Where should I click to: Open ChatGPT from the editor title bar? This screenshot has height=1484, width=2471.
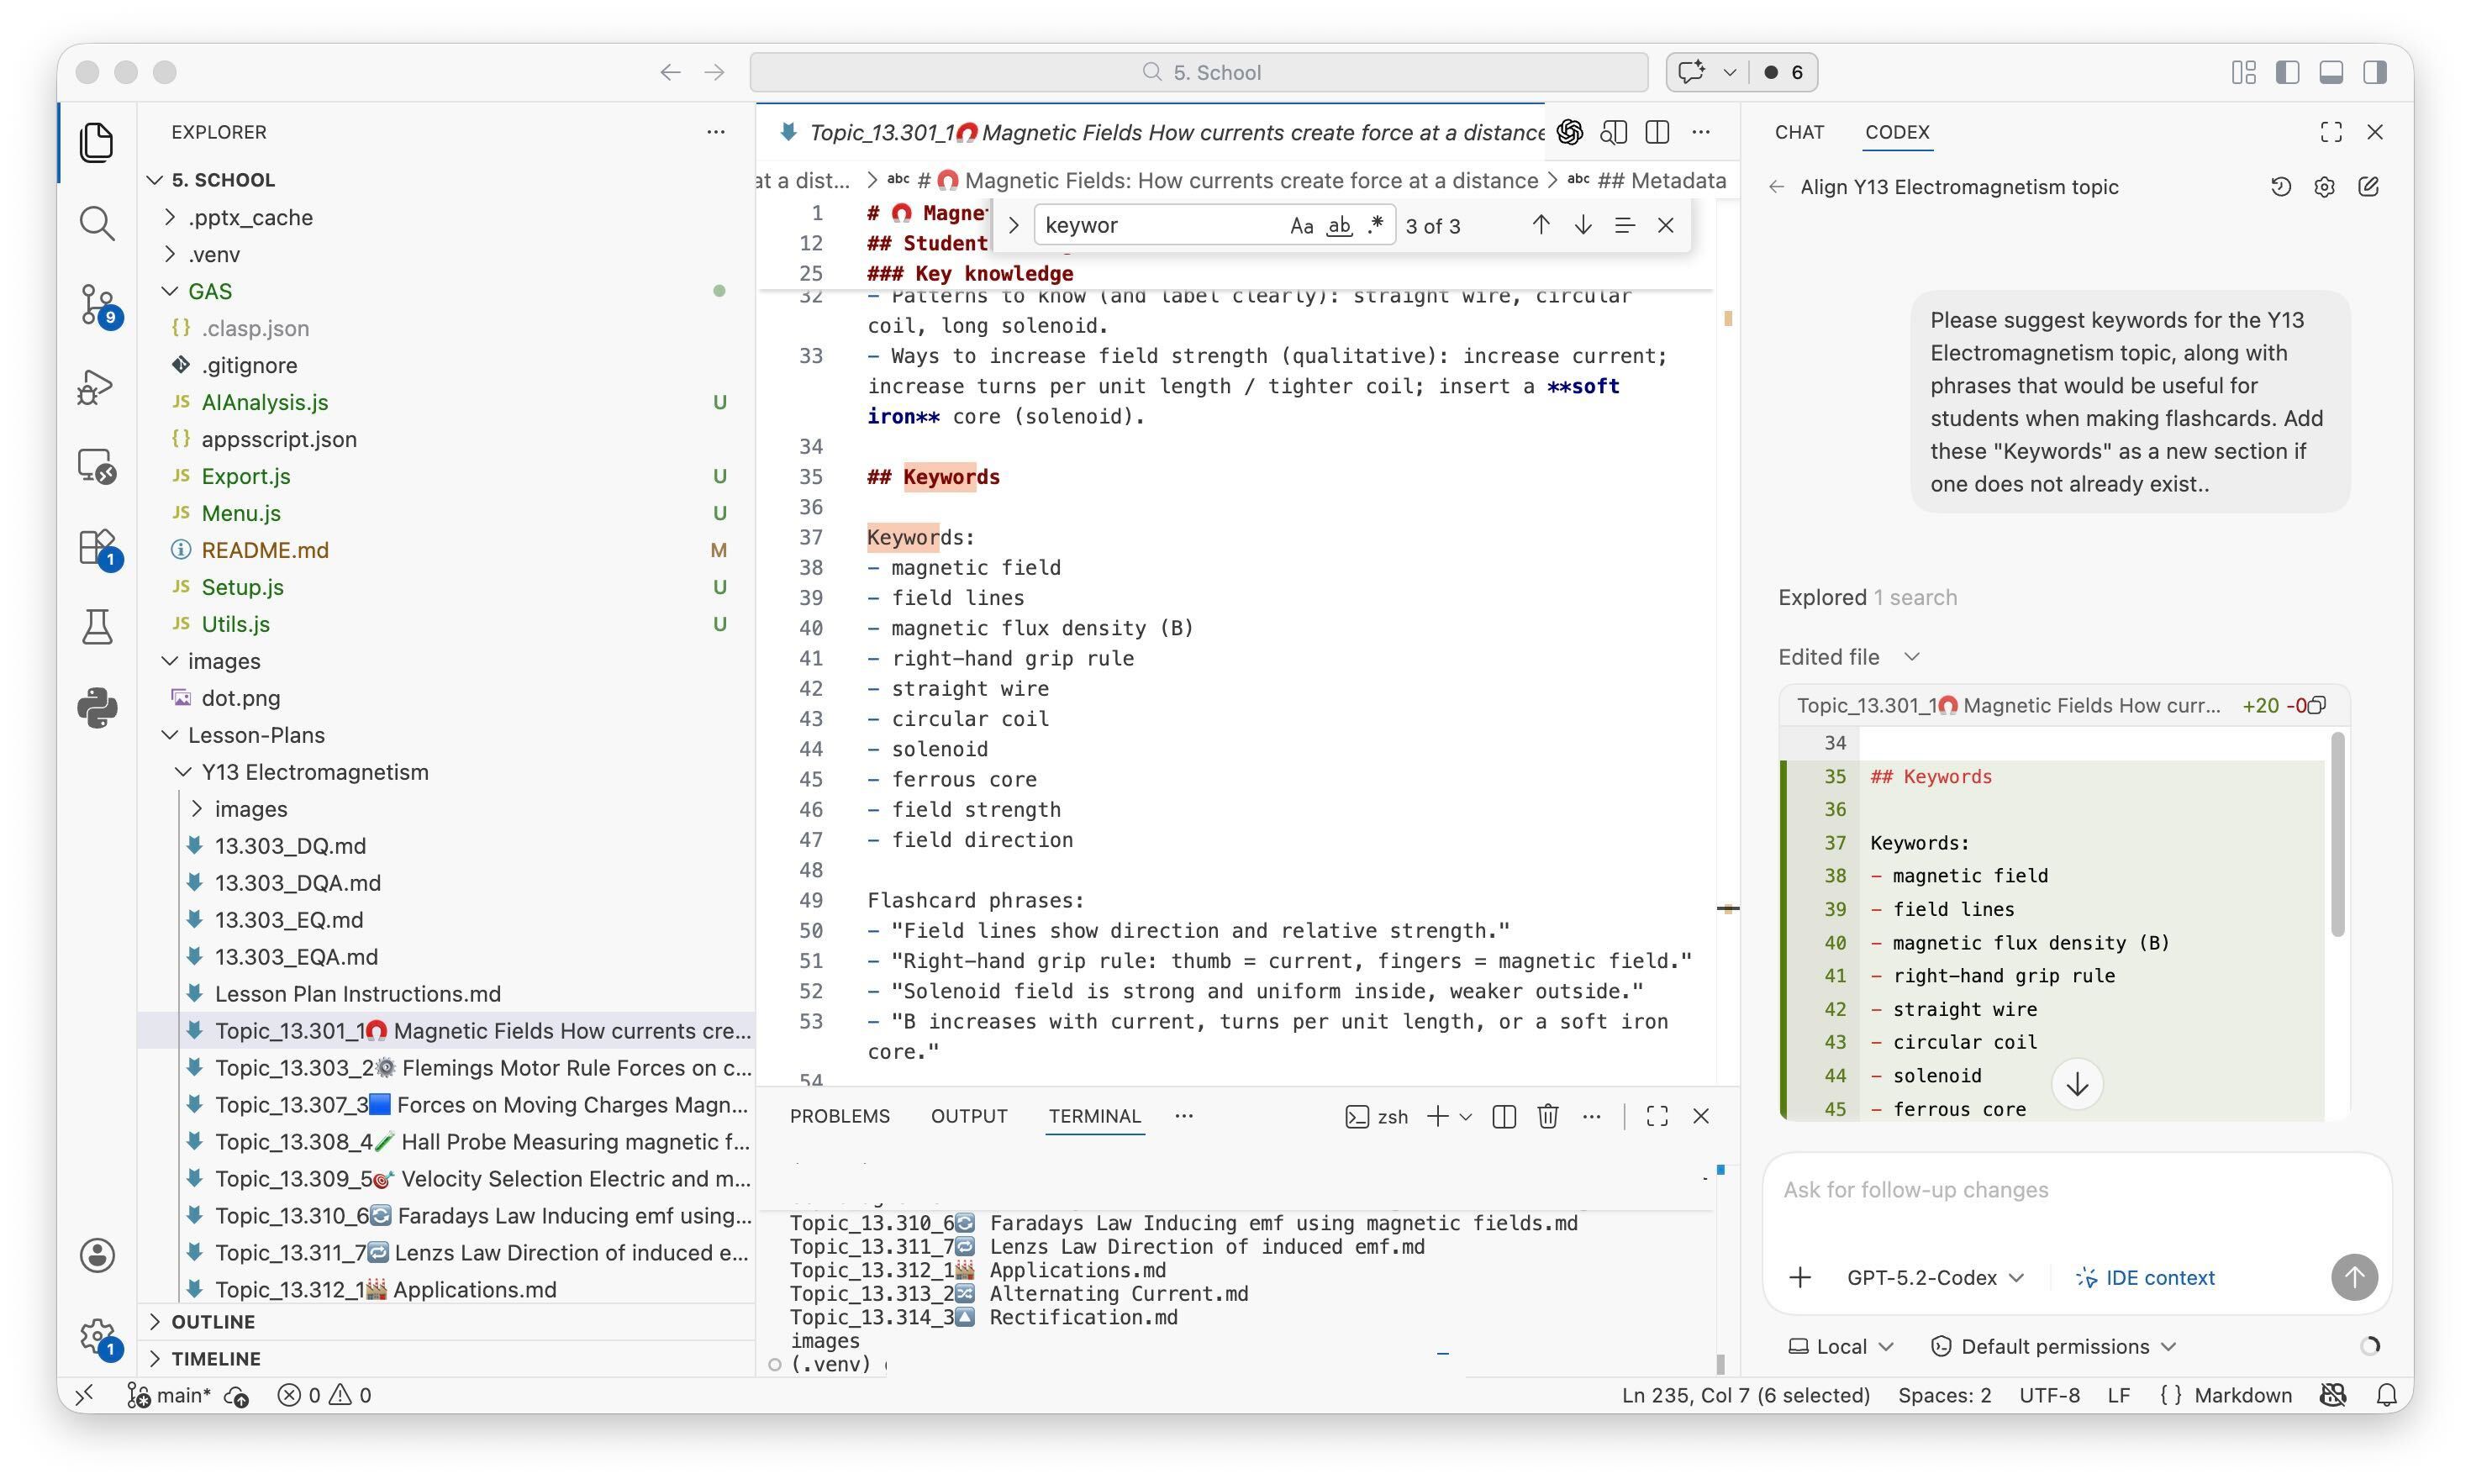(1569, 131)
